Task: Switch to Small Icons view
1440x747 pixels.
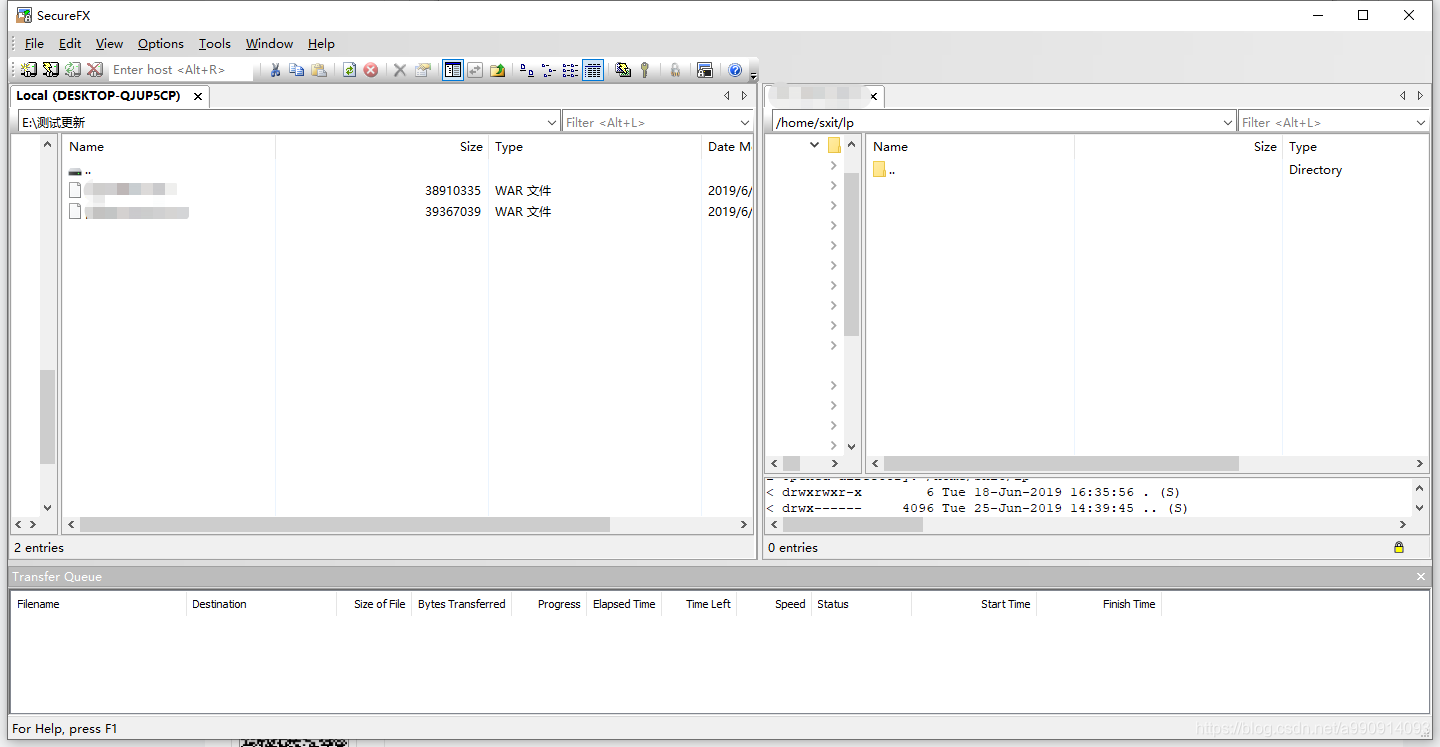Action: (549, 70)
